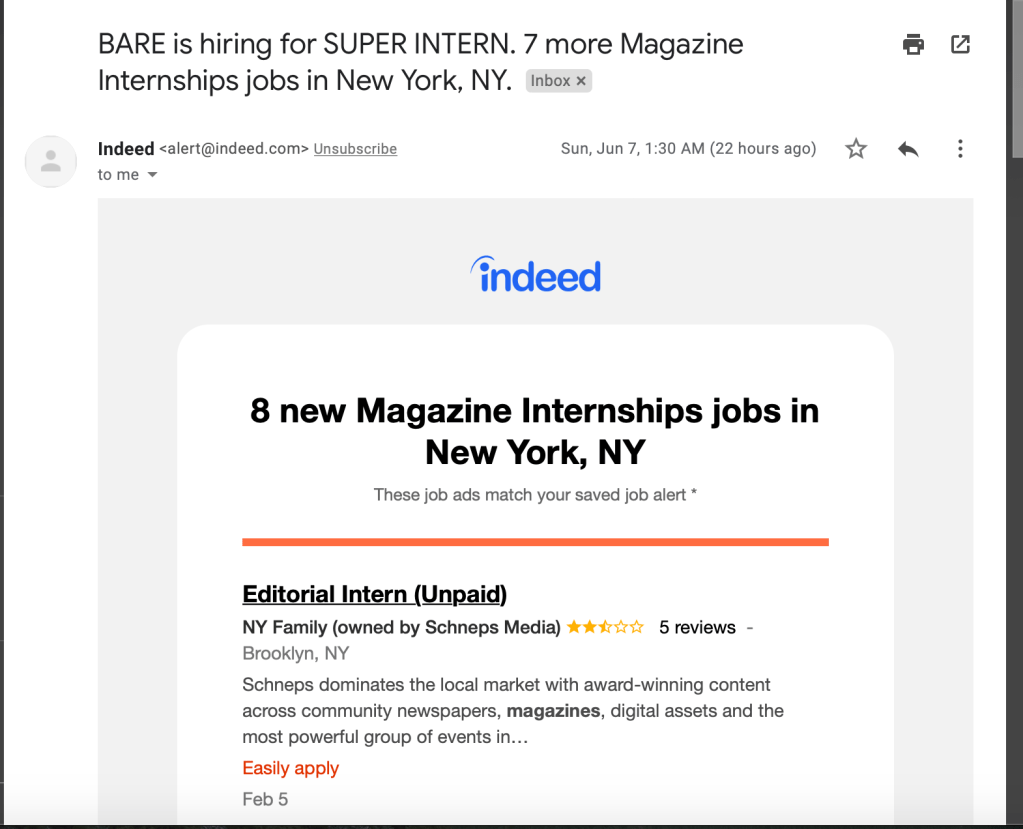Click the Unsubscribe link
1023x829 pixels.
click(x=355, y=149)
